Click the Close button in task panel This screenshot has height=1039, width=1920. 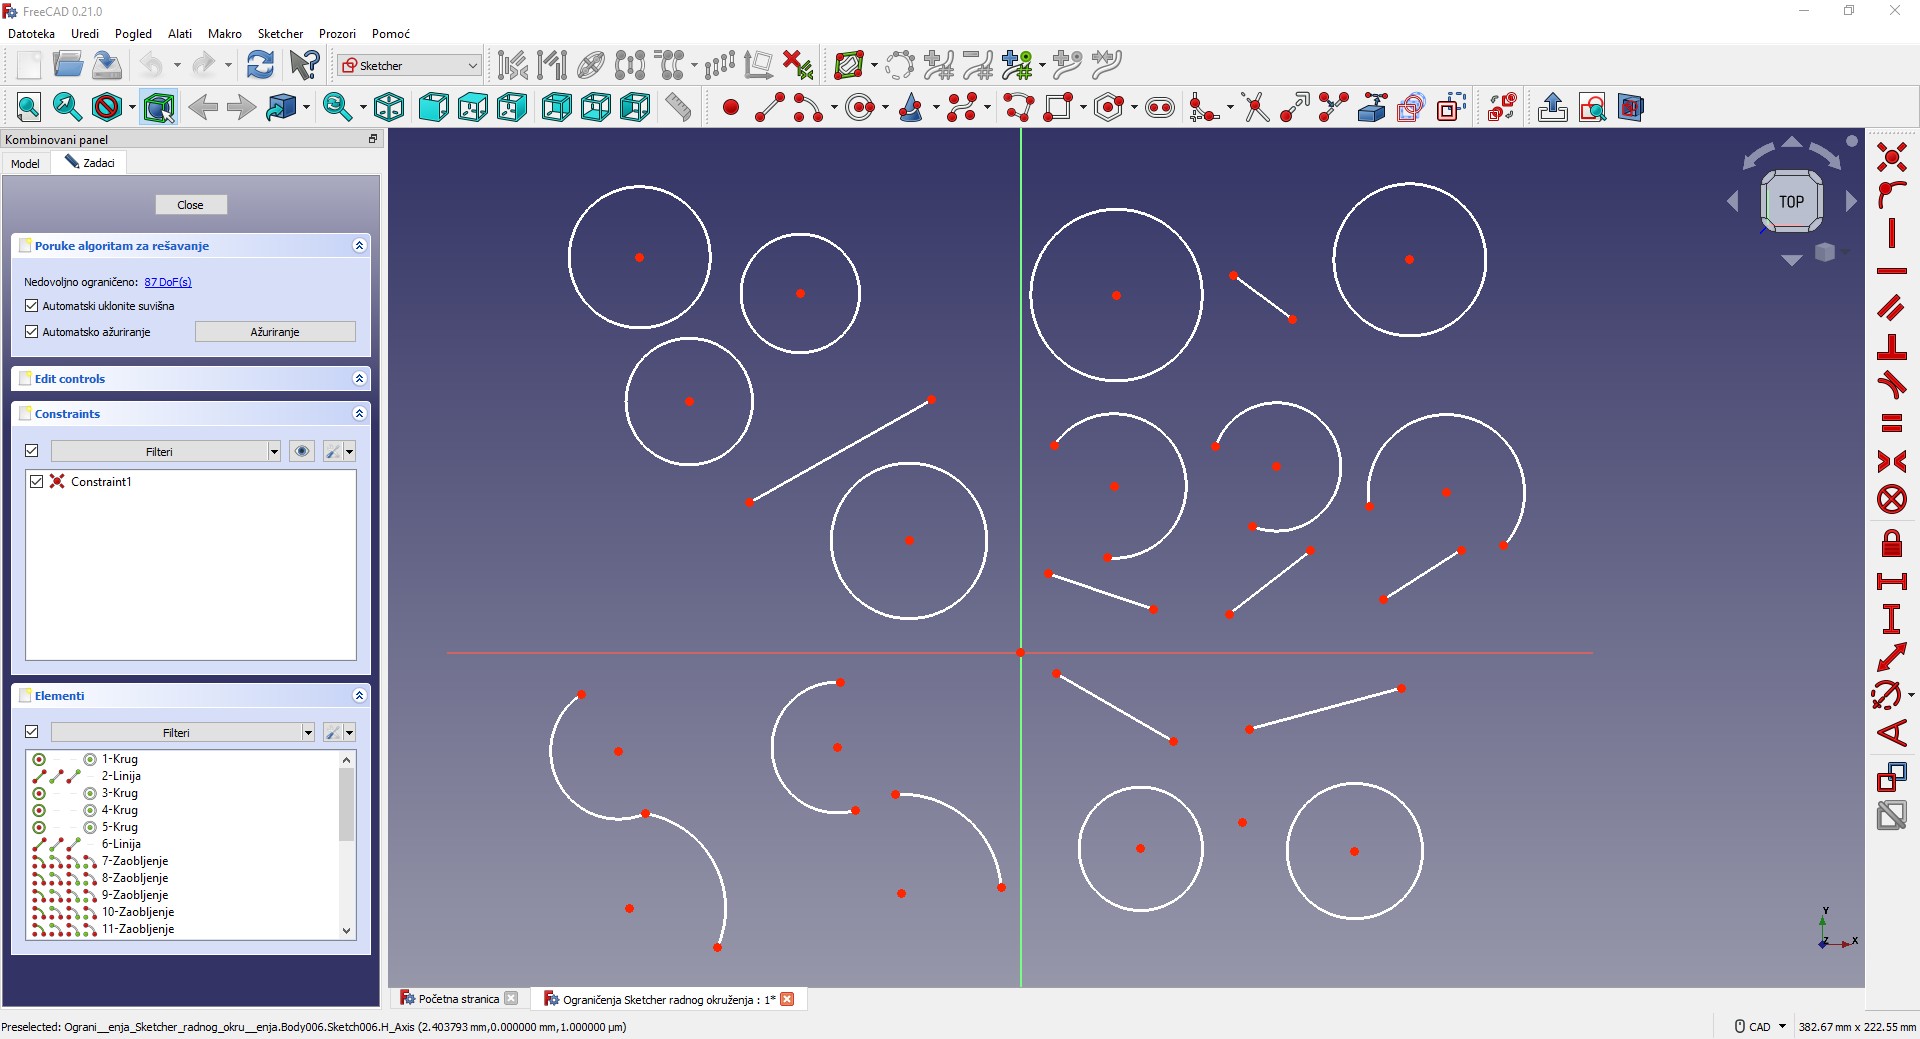click(191, 204)
